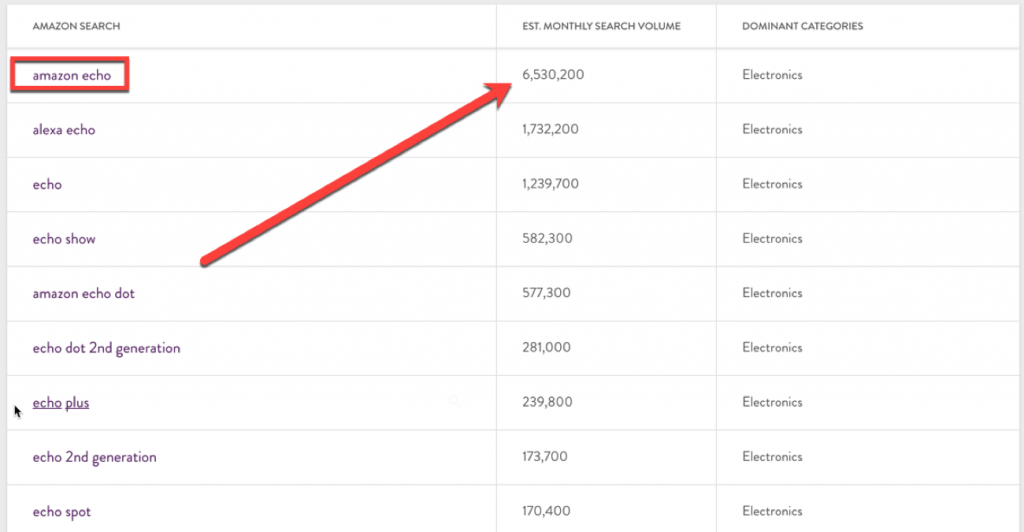Click the Dominant Categories column header

point(803,26)
